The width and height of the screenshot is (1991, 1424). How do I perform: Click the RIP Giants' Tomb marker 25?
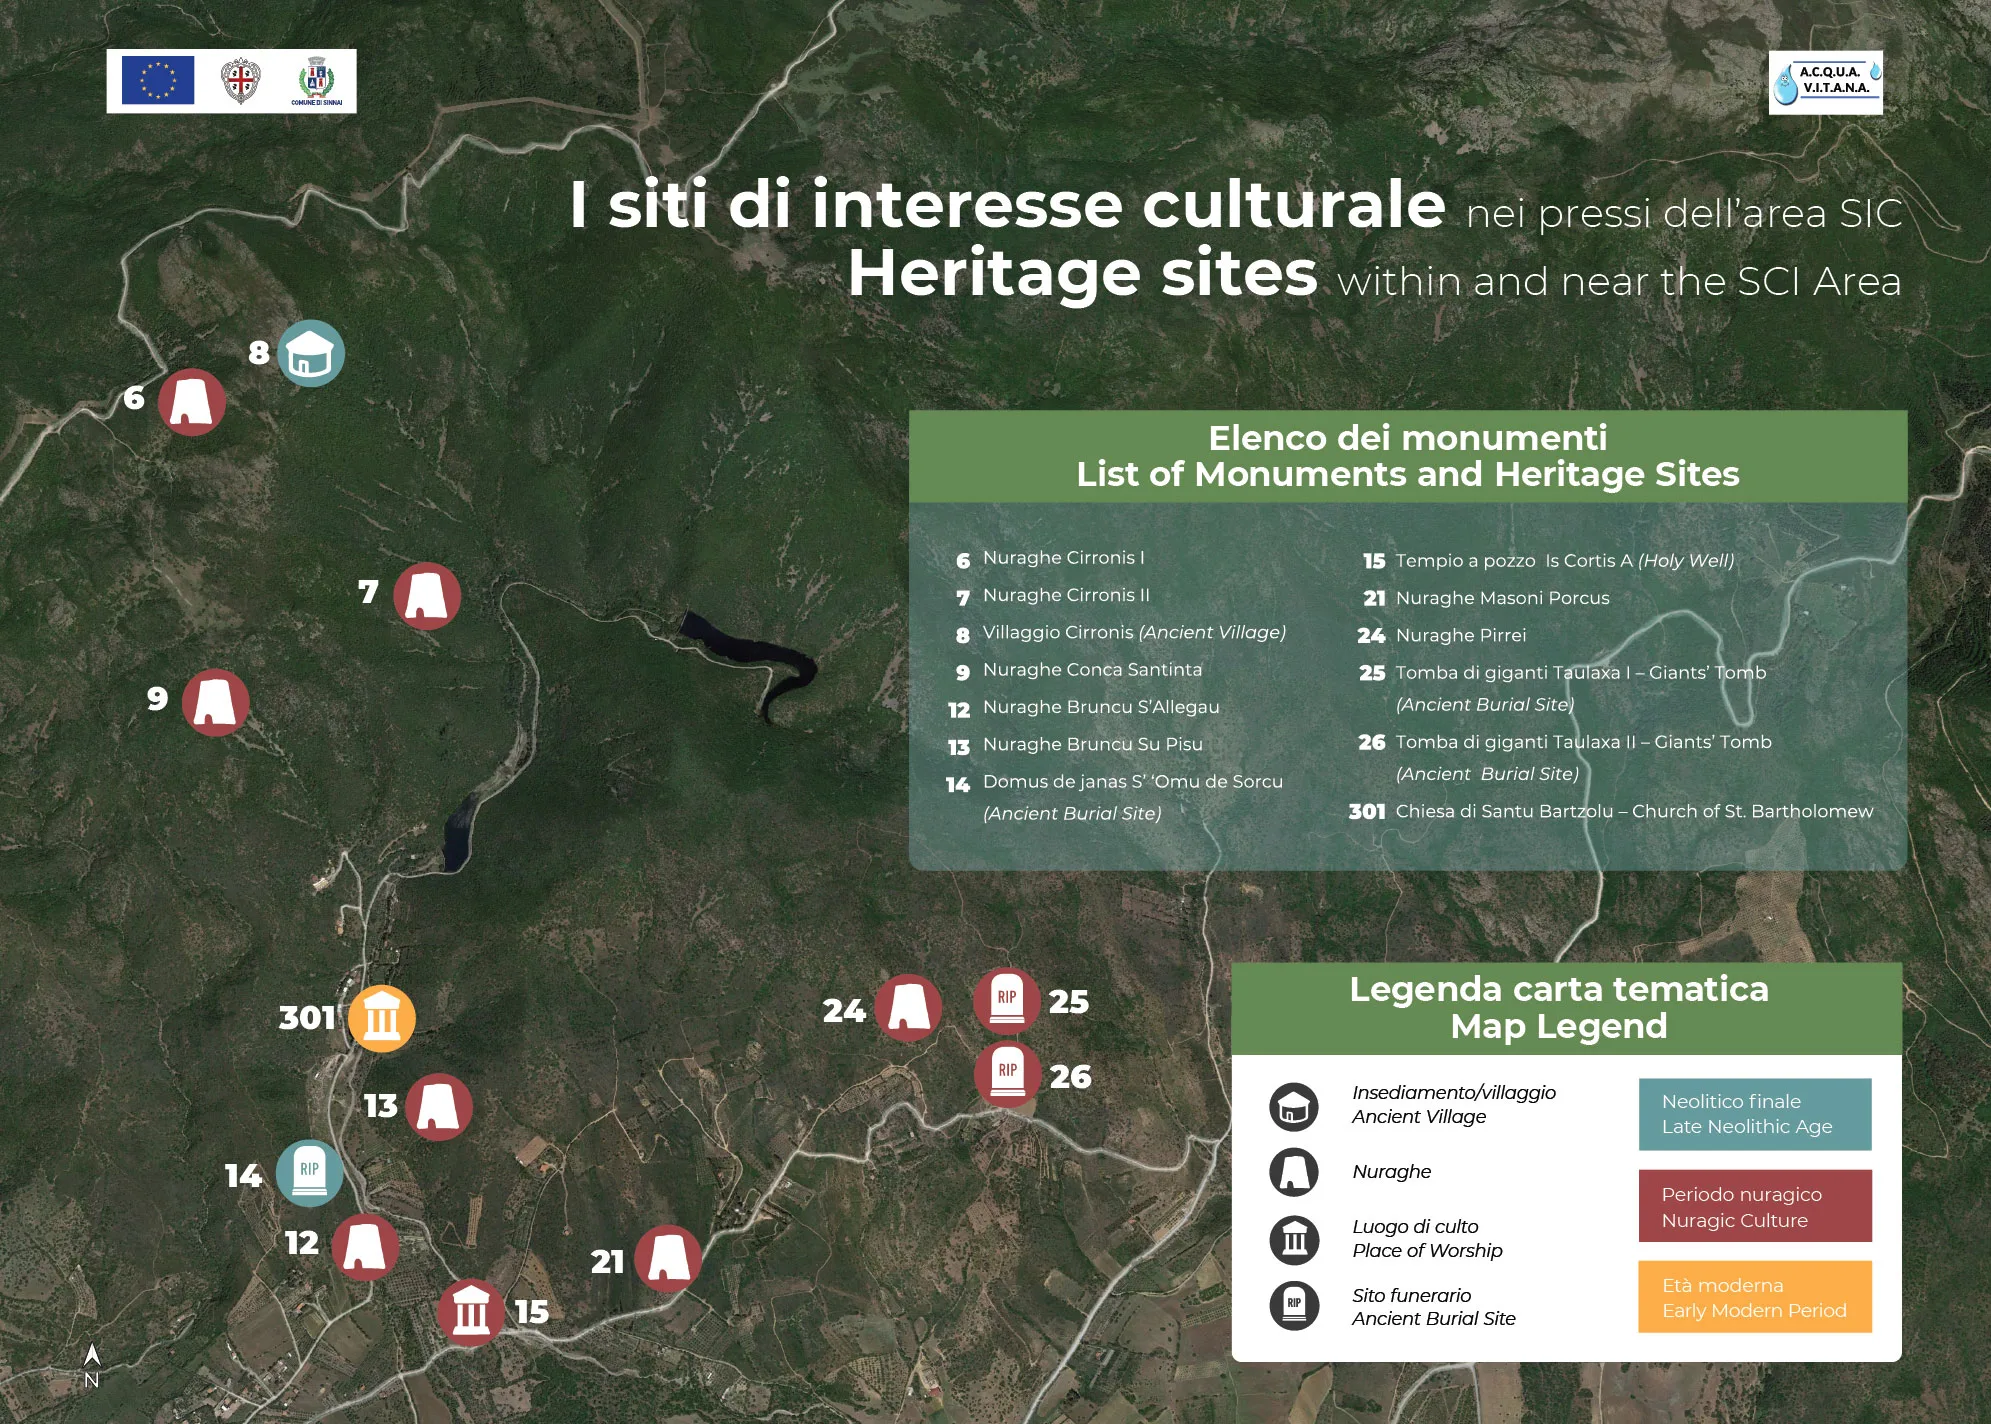point(1007,1001)
